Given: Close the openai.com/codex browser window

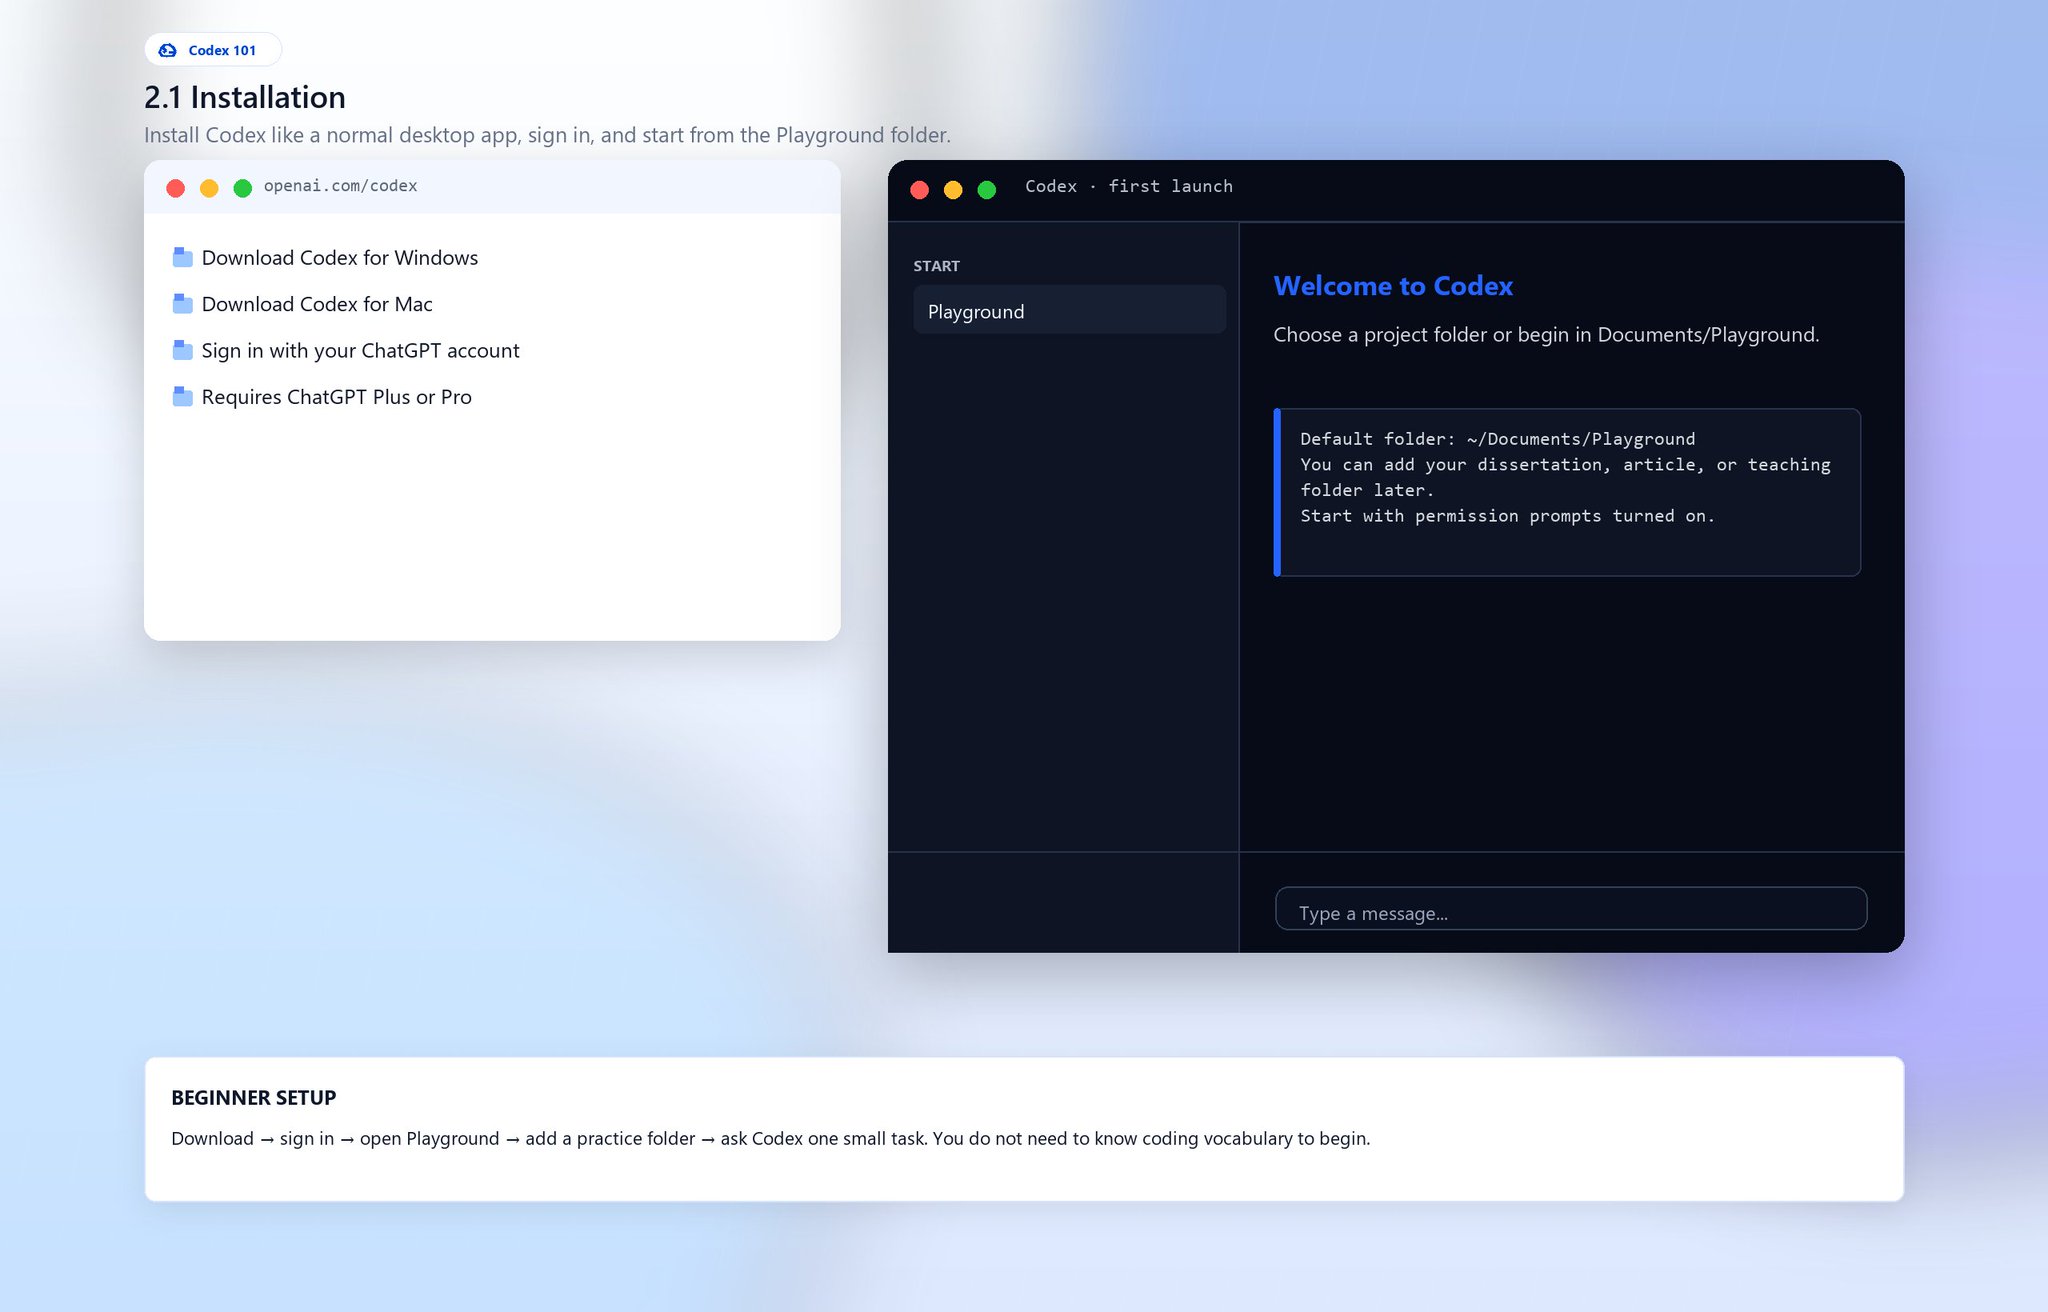Looking at the screenshot, I should tap(176, 188).
